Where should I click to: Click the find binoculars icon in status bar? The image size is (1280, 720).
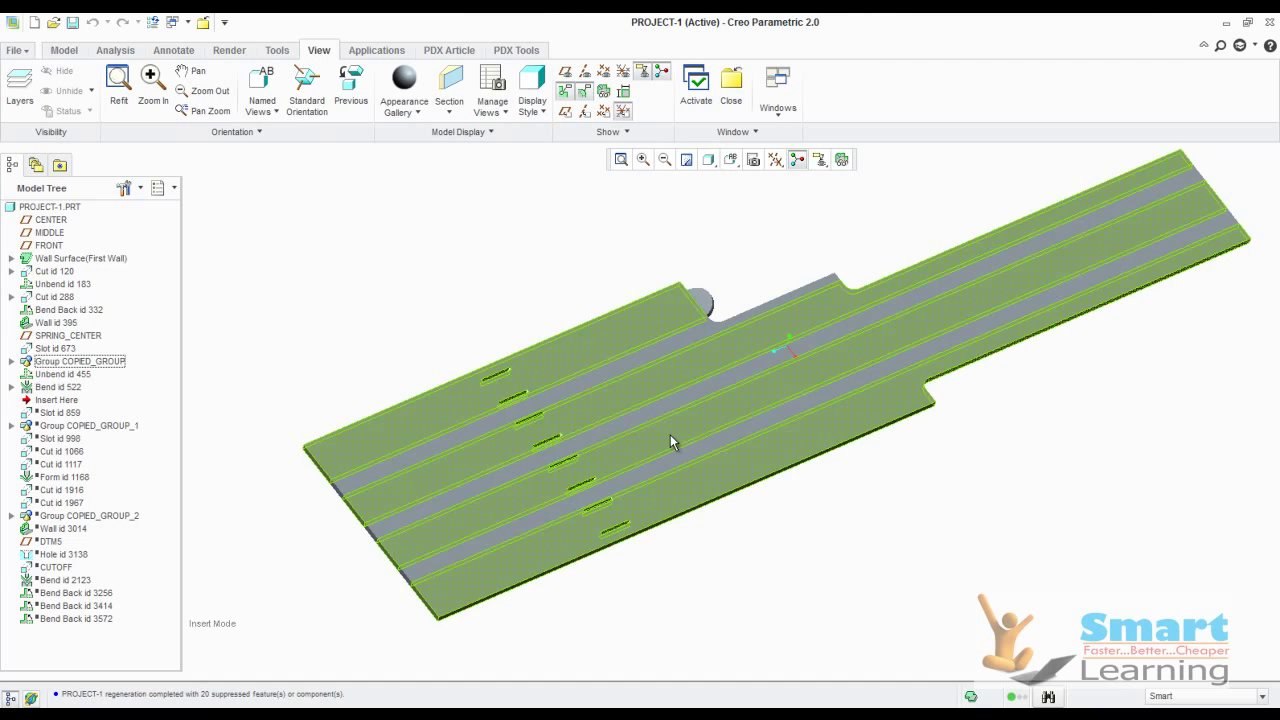[x=1048, y=697]
